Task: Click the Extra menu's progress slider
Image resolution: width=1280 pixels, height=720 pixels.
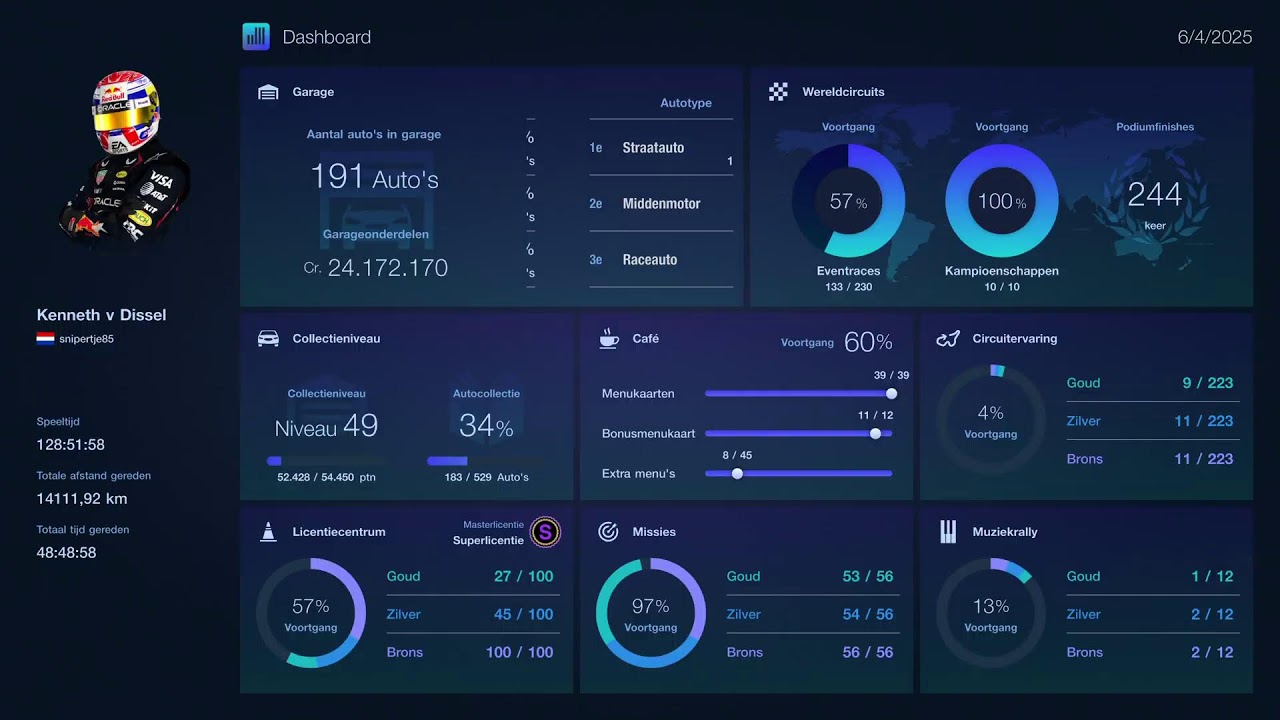Action: [x=798, y=474]
